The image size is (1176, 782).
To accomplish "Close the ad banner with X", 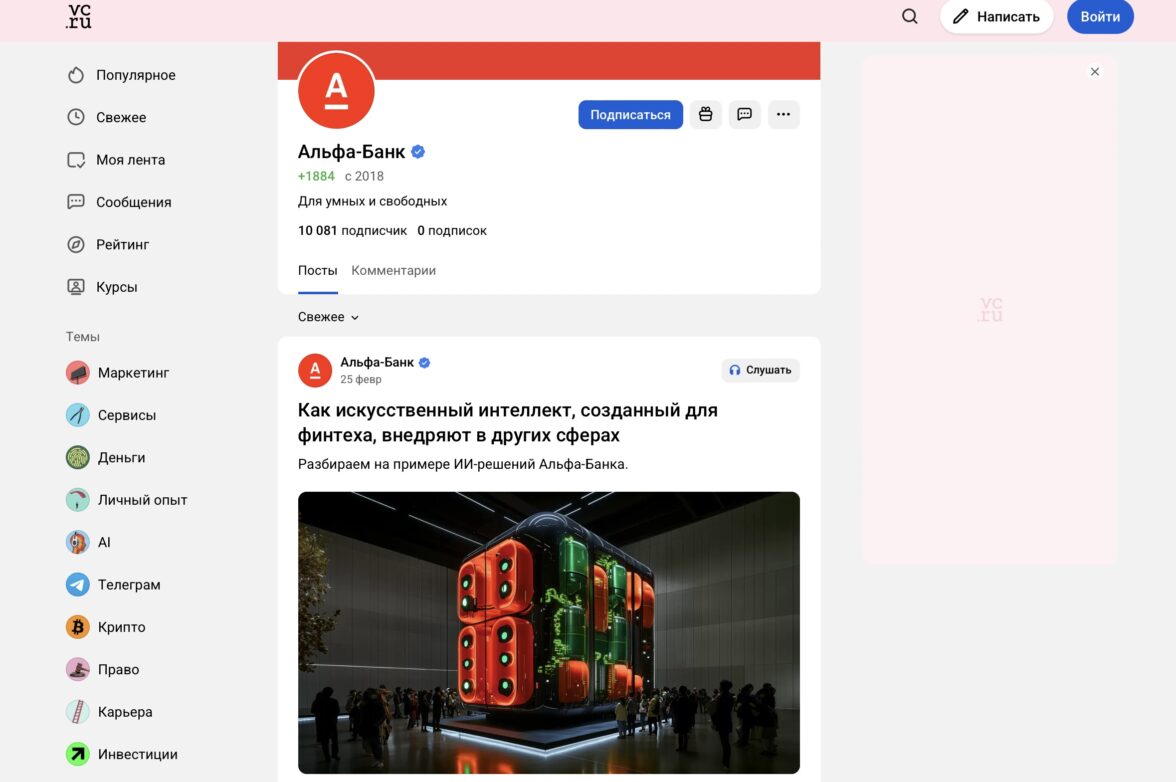I will tap(1094, 72).
